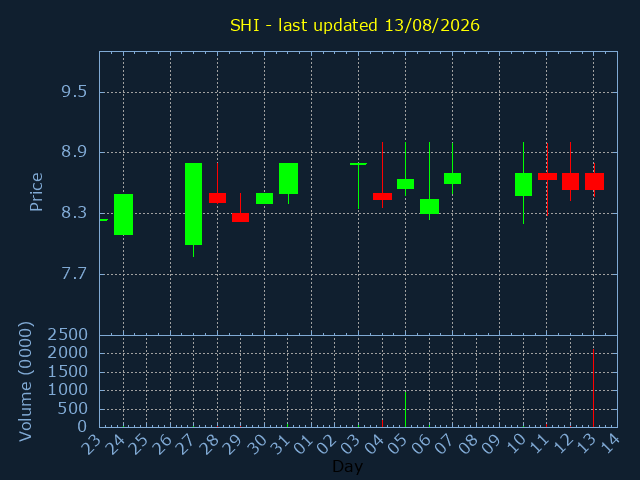Image resolution: width=640 pixels, height=480 pixels.
Task: Click the 9.5 price axis label
Action: 74,92
